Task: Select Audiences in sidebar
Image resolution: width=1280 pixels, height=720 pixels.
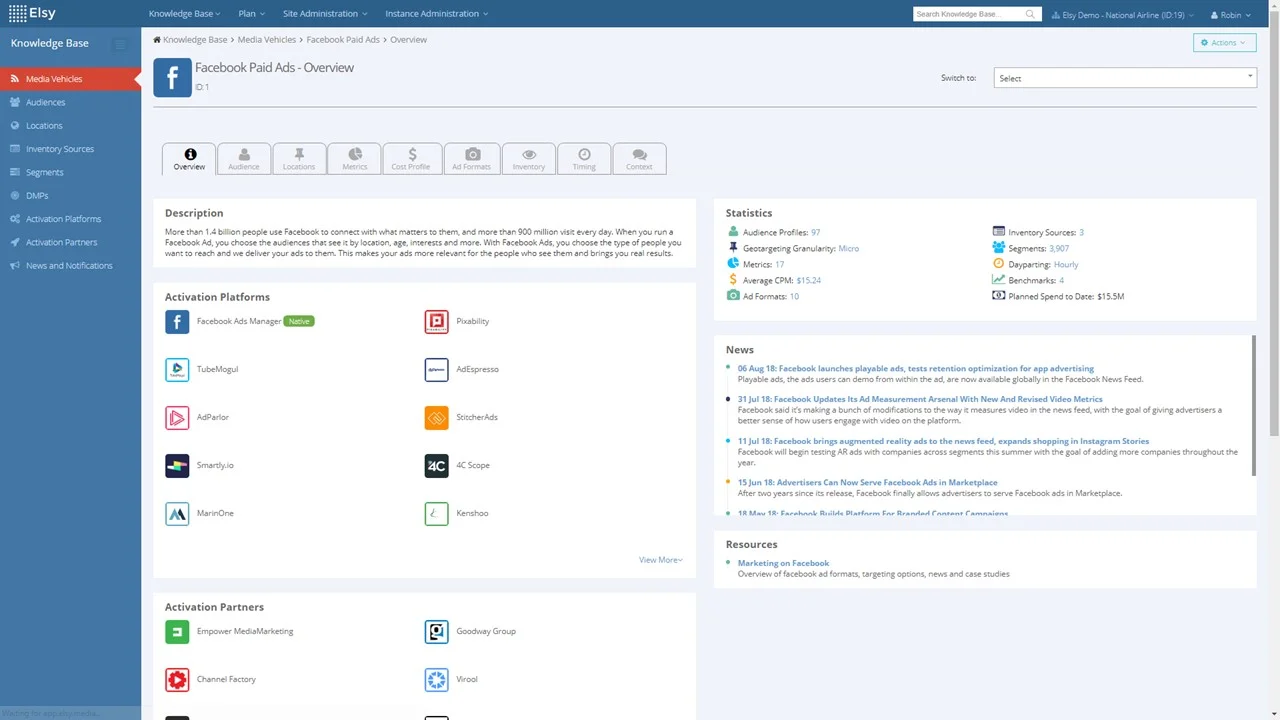Action: (70, 102)
